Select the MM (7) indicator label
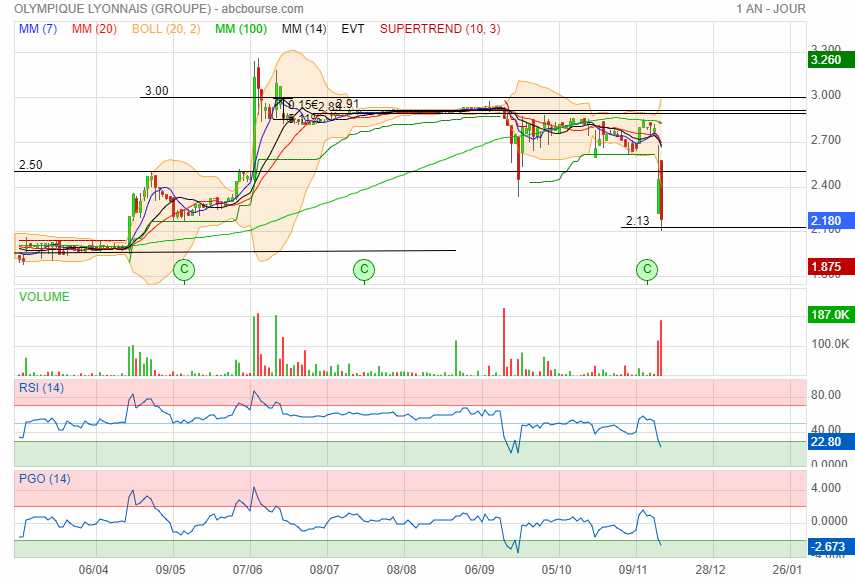The height and width of the screenshot is (580, 855). (38, 29)
